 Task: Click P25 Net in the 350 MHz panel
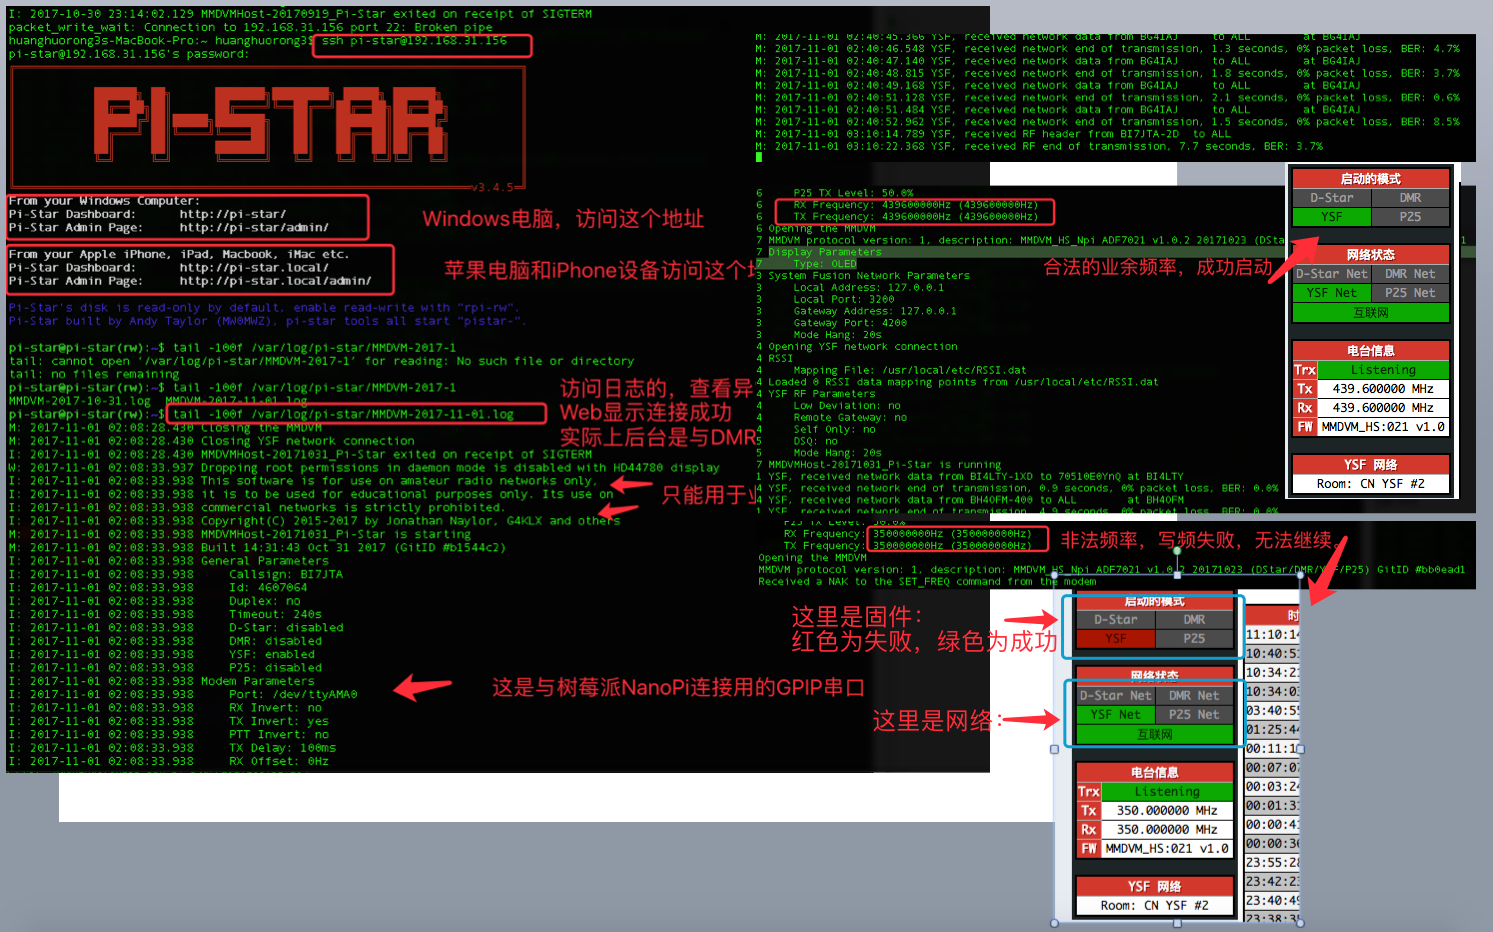coord(1194,715)
